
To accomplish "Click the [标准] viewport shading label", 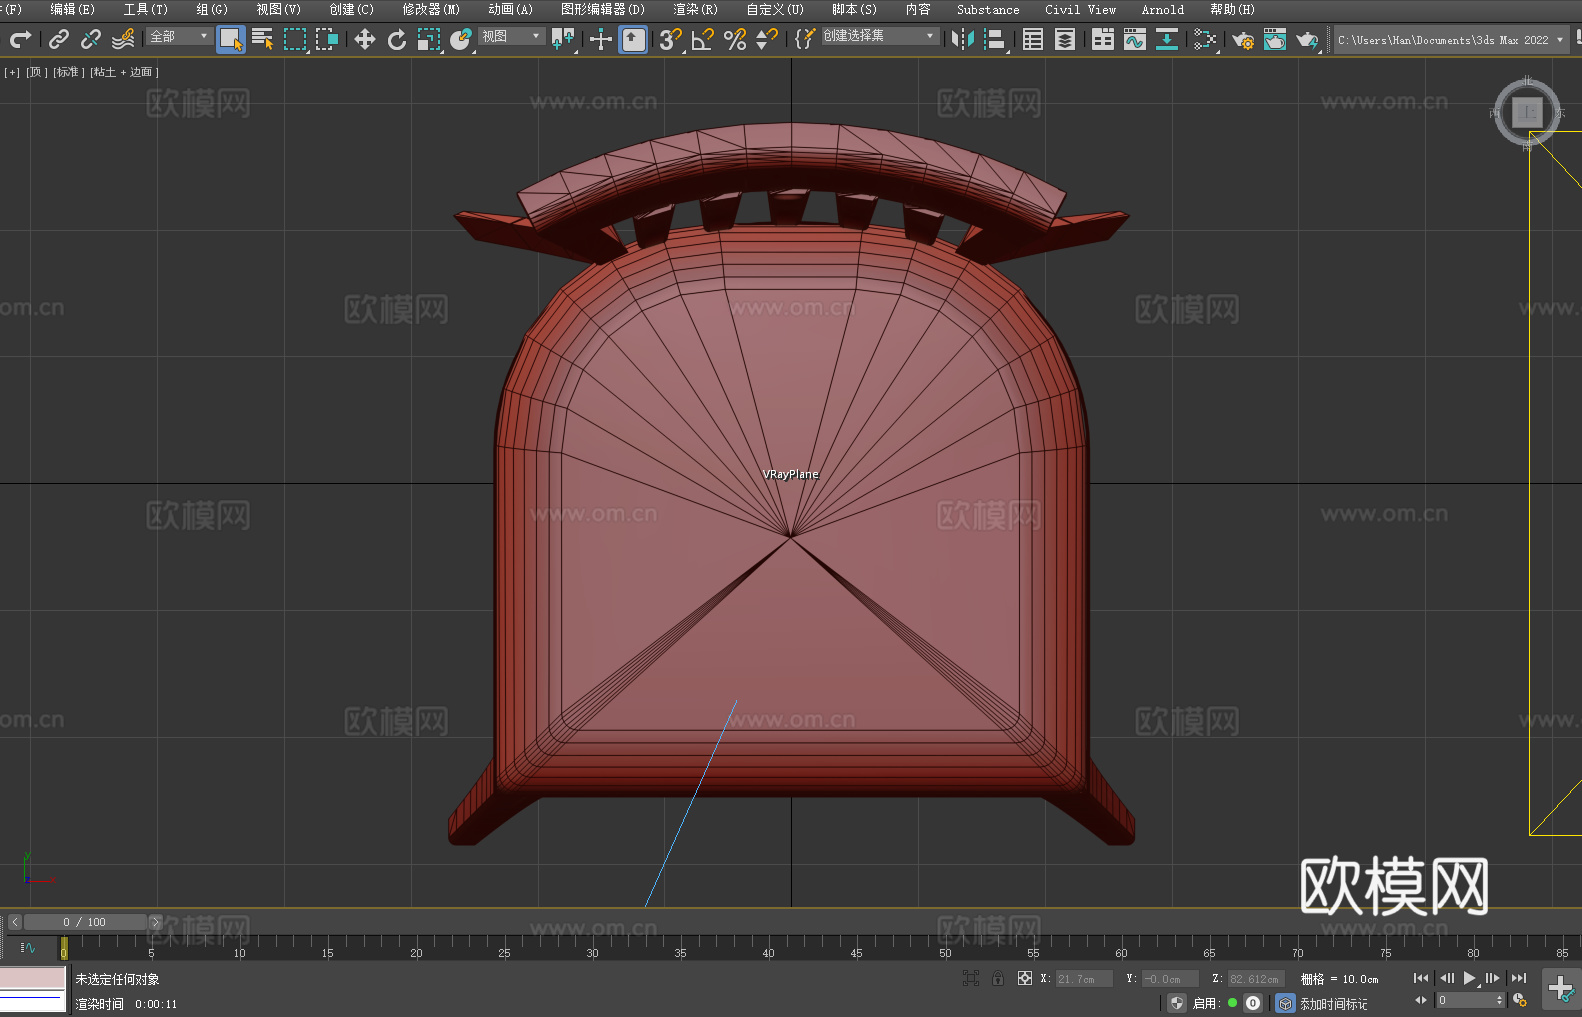I will point(69,72).
